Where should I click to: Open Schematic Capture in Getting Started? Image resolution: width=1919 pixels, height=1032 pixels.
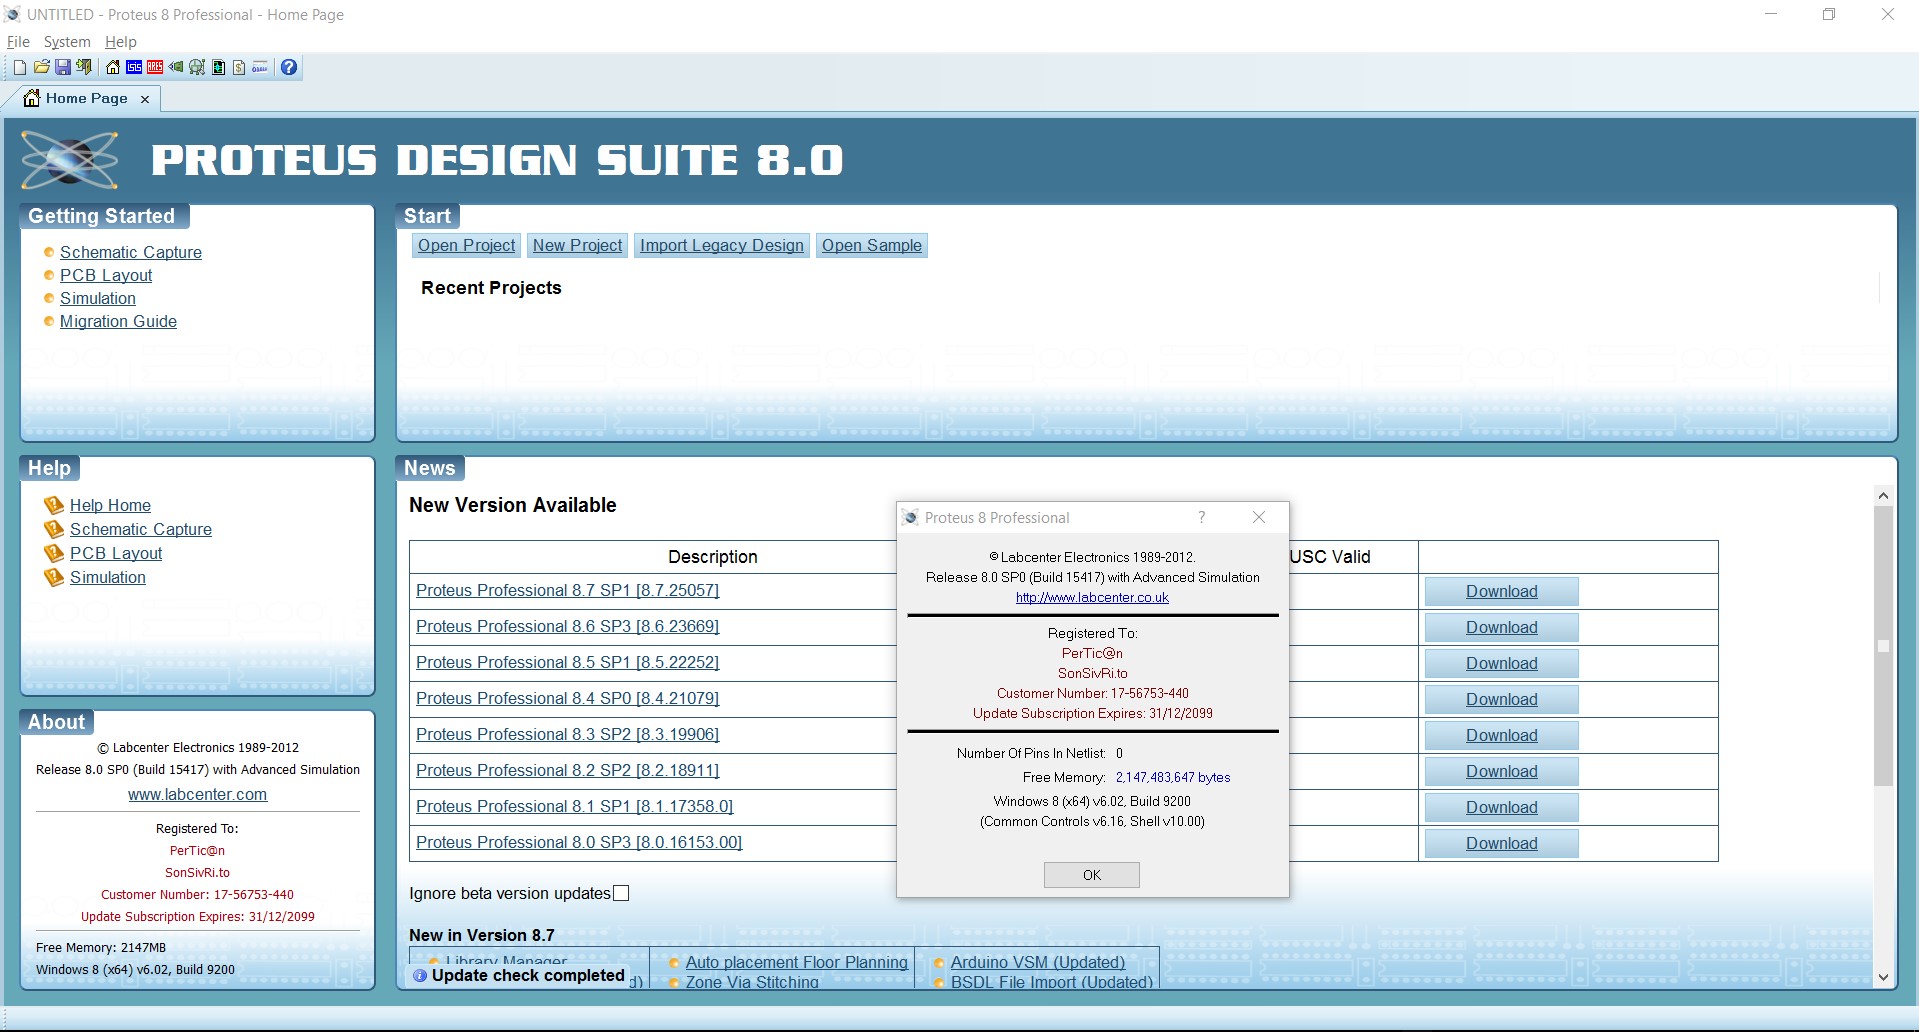pyautogui.click(x=131, y=252)
